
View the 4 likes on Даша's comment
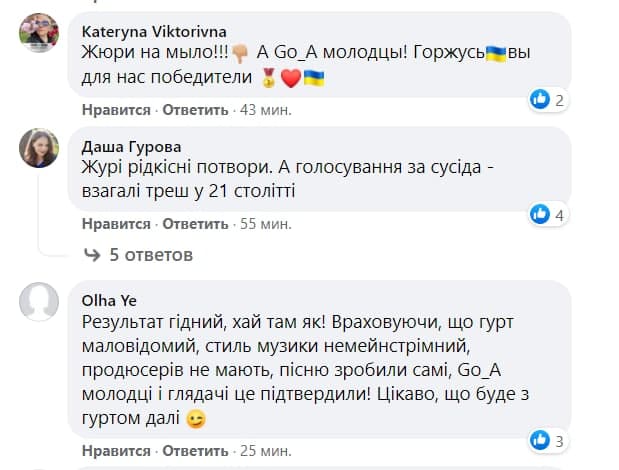548,214
